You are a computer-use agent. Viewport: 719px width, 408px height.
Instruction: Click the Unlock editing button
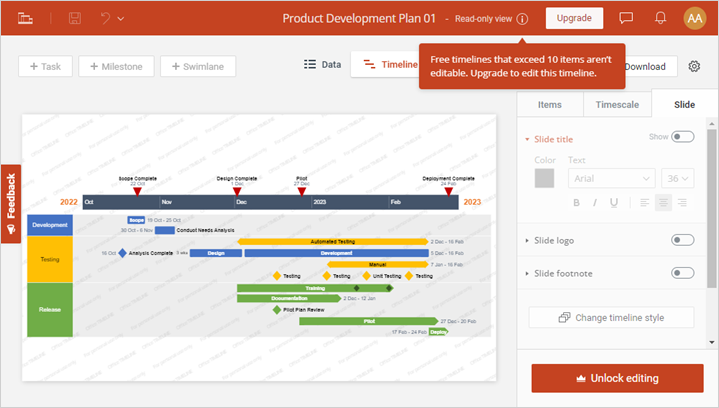(x=617, y=378)
